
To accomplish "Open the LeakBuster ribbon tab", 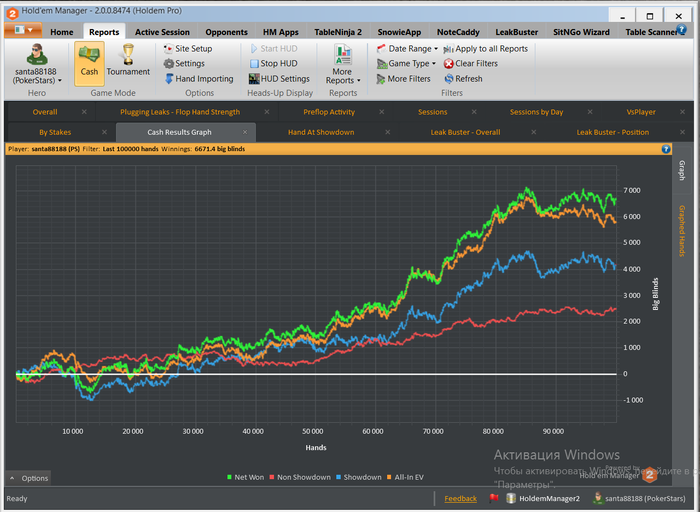I will (x=517, y=32).
